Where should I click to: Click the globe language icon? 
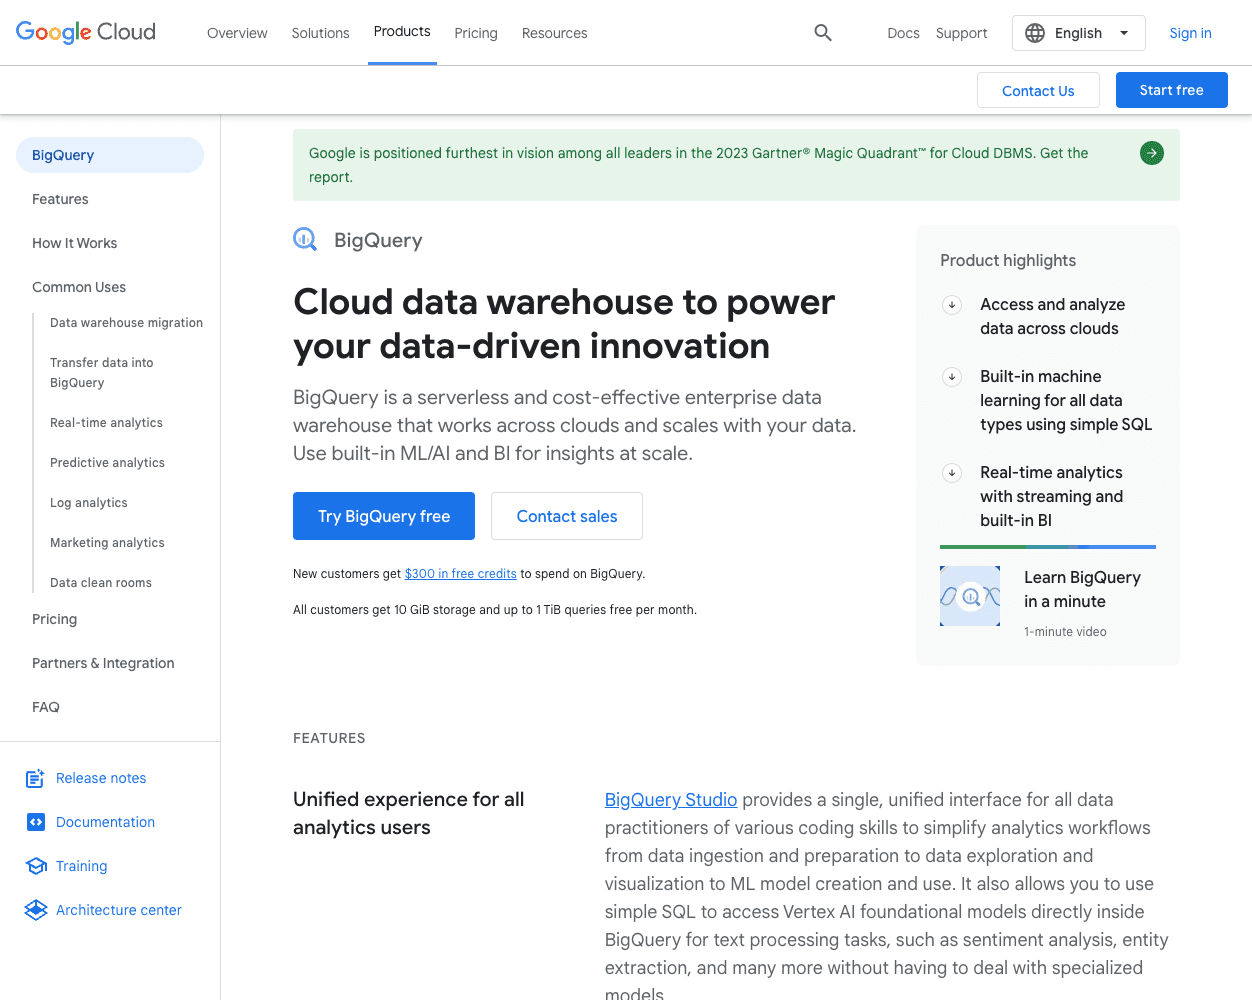coord(1035,33)
